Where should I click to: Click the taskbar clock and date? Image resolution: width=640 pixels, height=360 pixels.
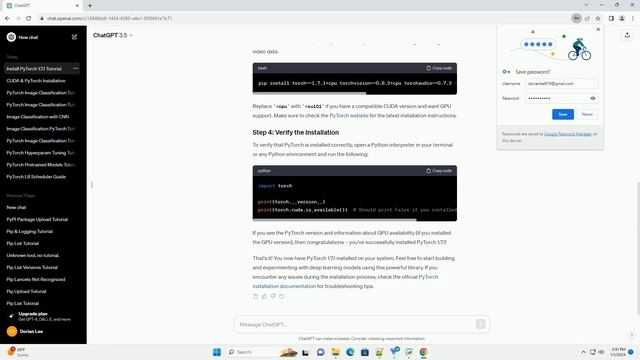(x=618, y=352)
